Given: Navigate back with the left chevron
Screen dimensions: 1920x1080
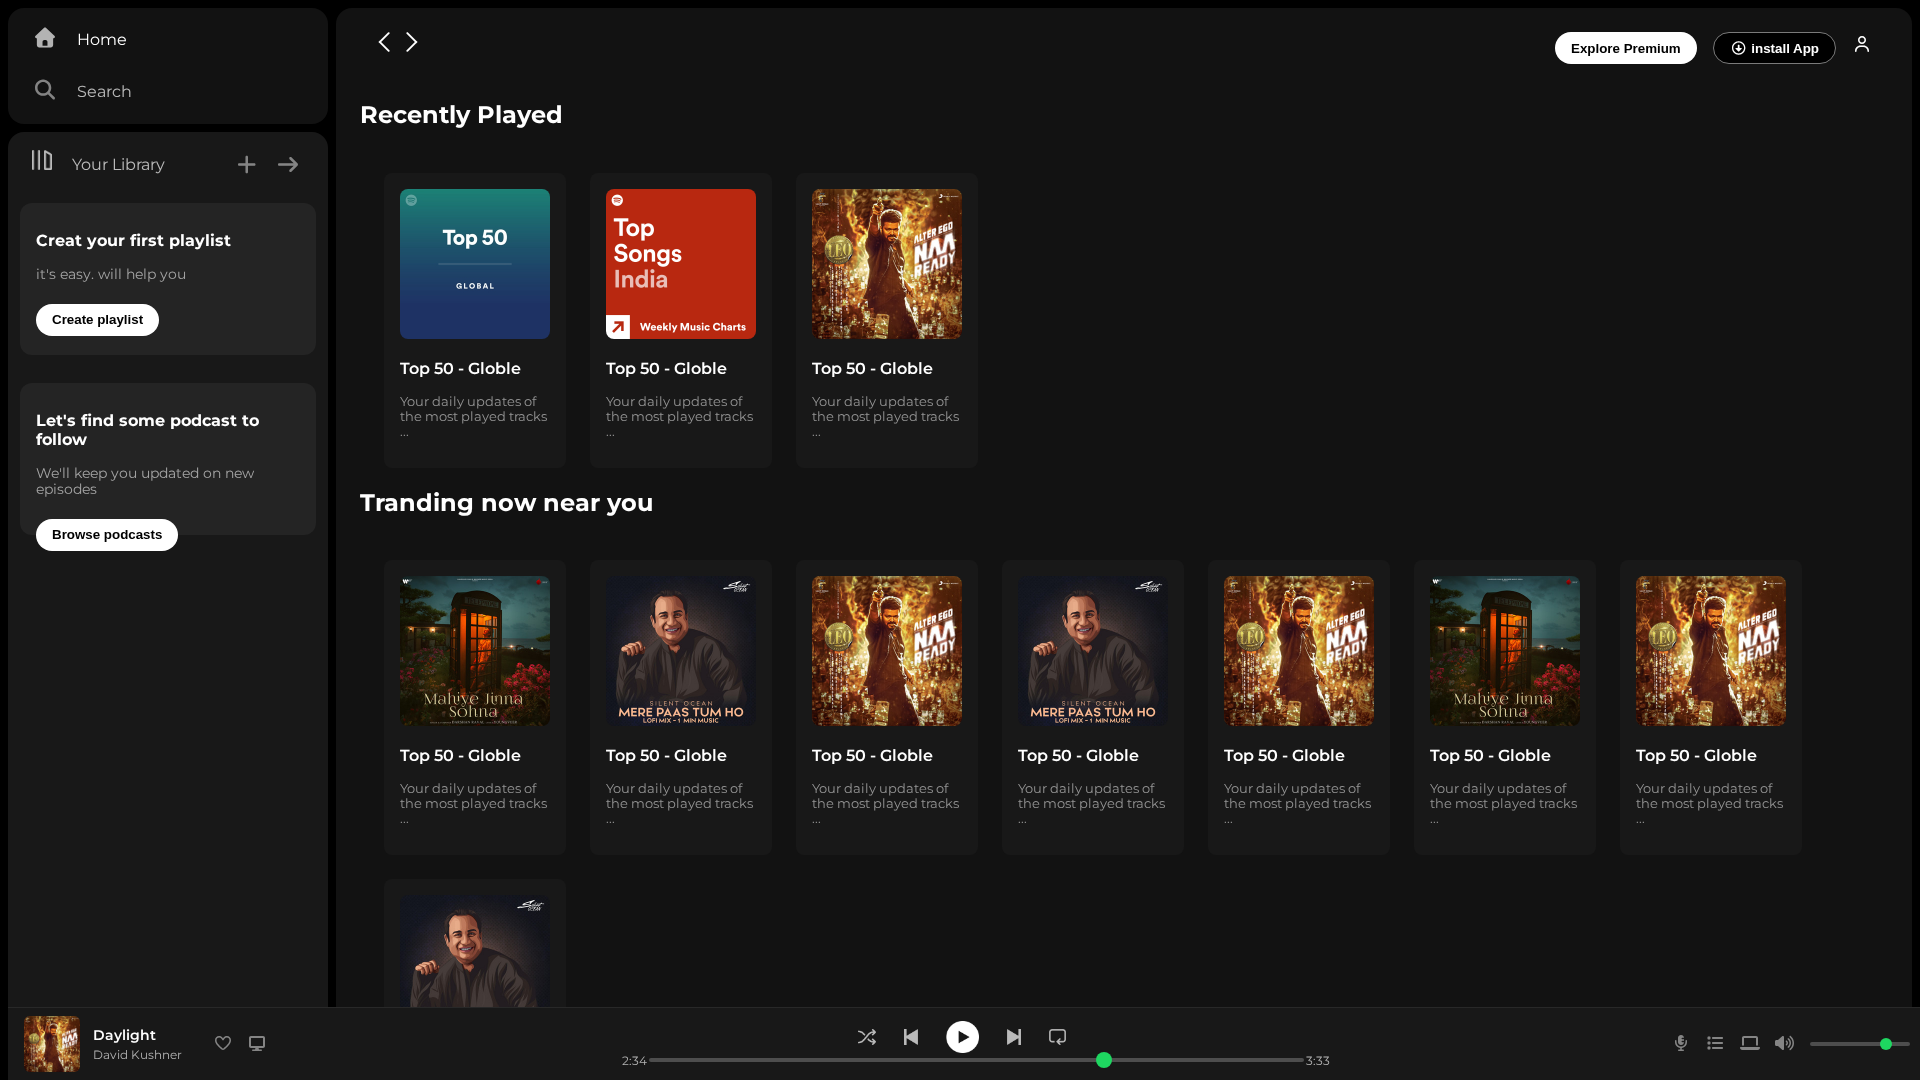Looking at the screenshot, I should pos(384,41).
